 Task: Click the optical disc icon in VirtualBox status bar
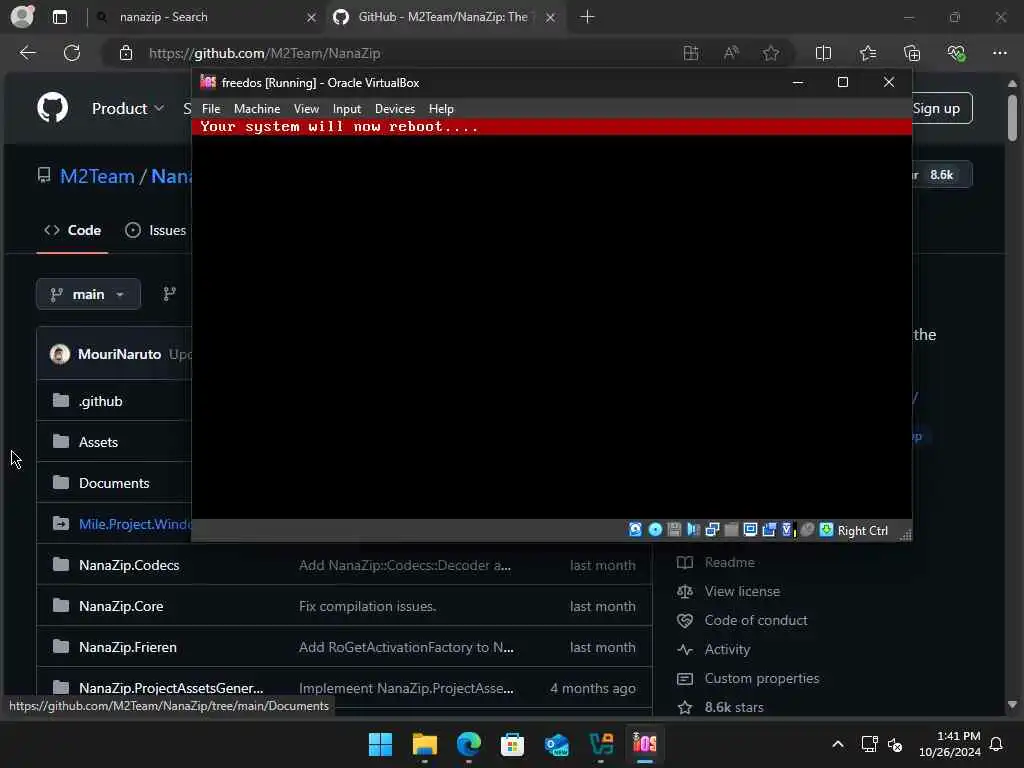coord(655,530)
